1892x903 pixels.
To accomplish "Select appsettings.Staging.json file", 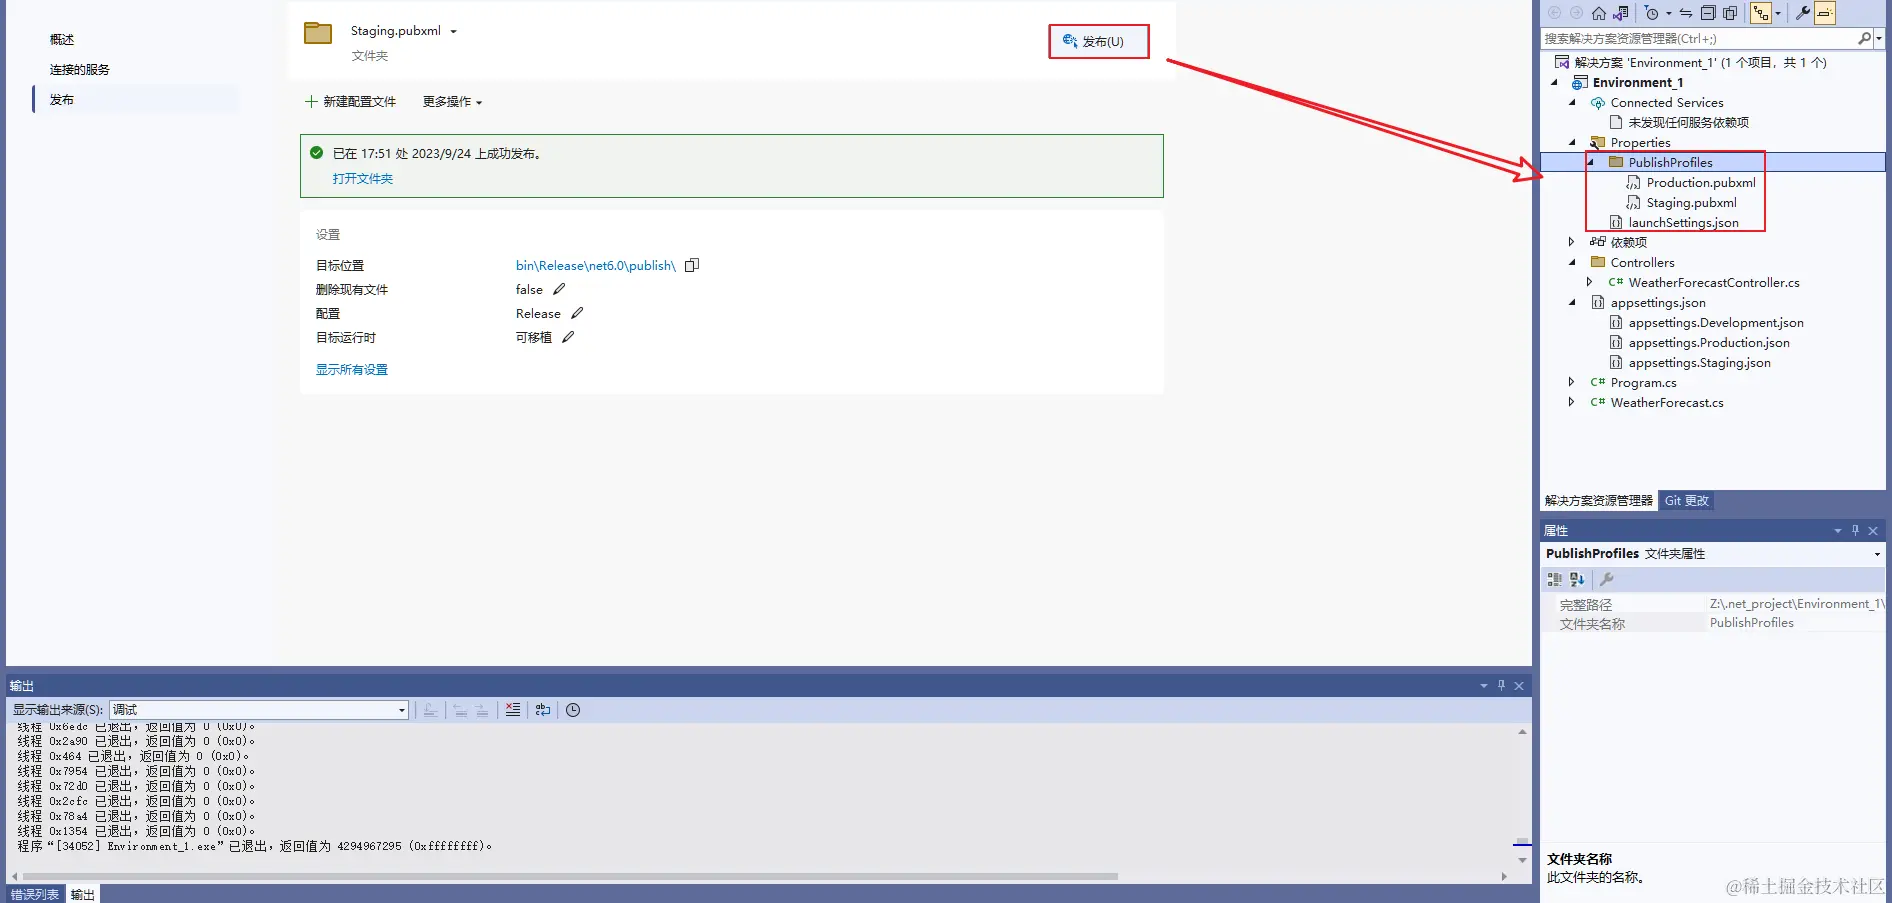I will coord(1699,363).
